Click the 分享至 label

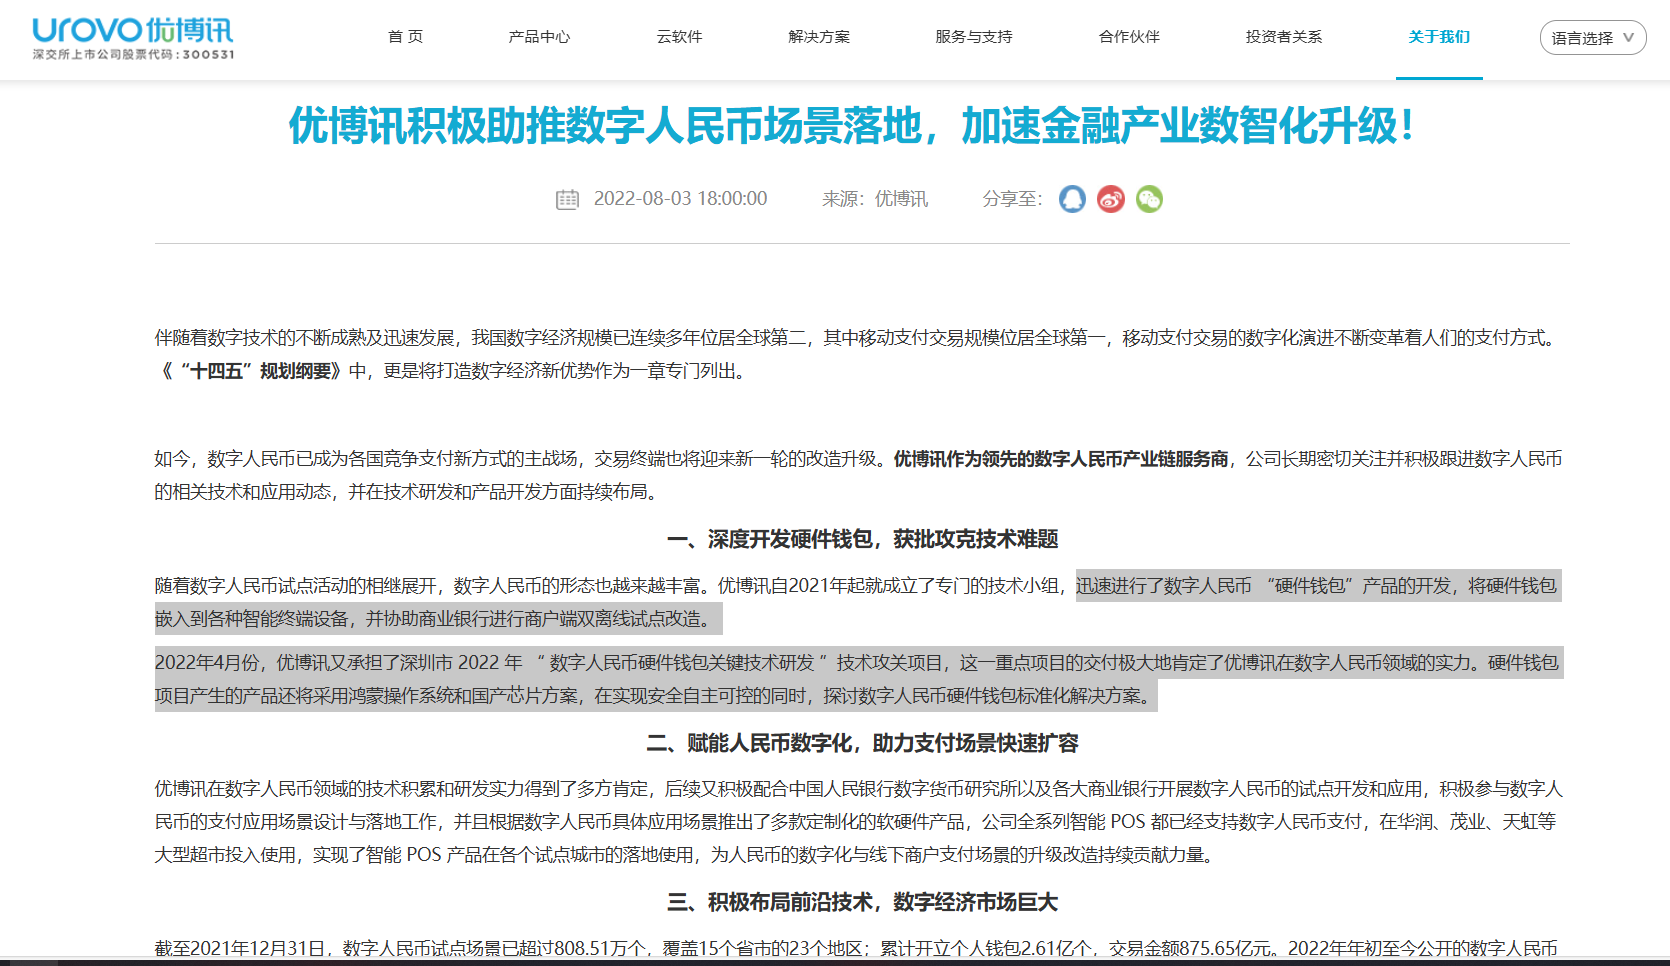click(x=1012, y=199)
